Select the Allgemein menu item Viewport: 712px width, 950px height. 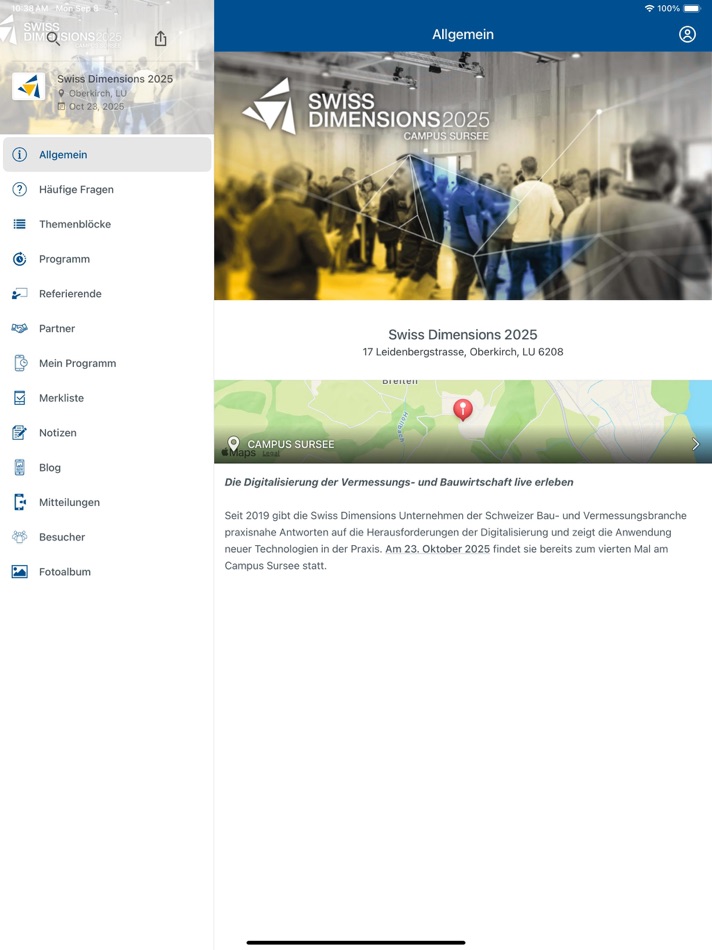(107, 154)
